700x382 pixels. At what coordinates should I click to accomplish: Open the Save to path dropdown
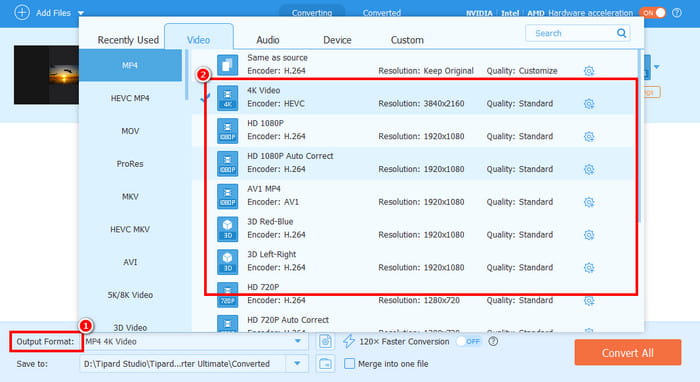point(297,364)
